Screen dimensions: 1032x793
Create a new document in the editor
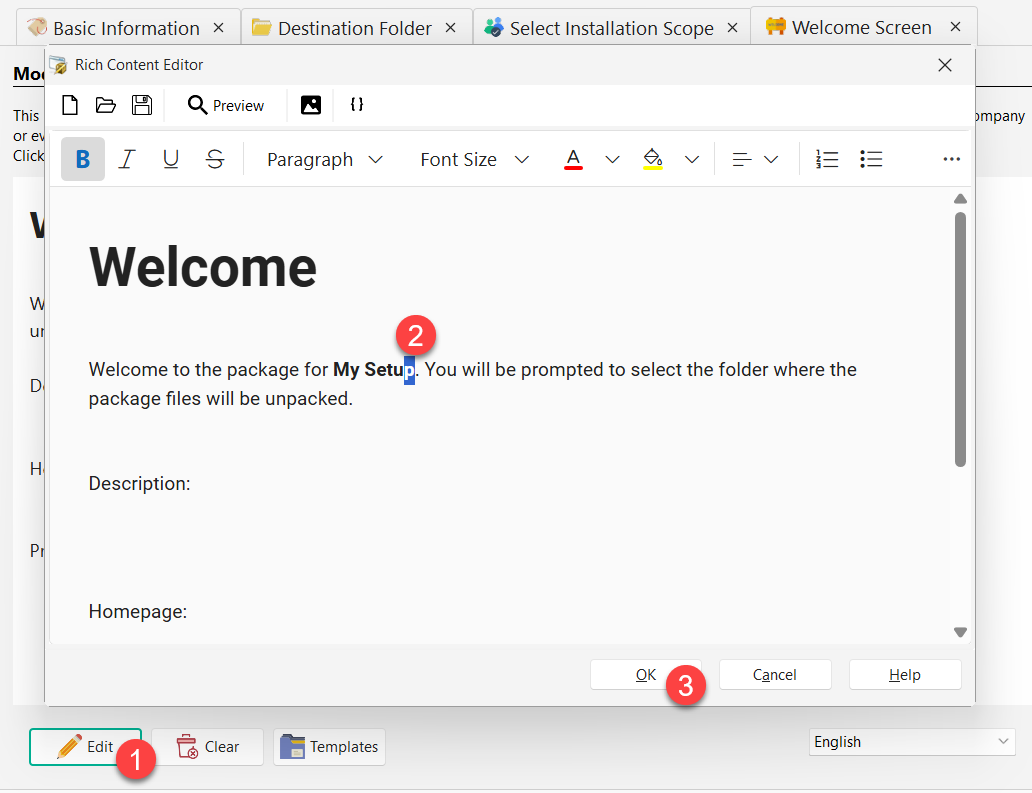[x=70, y=105]
